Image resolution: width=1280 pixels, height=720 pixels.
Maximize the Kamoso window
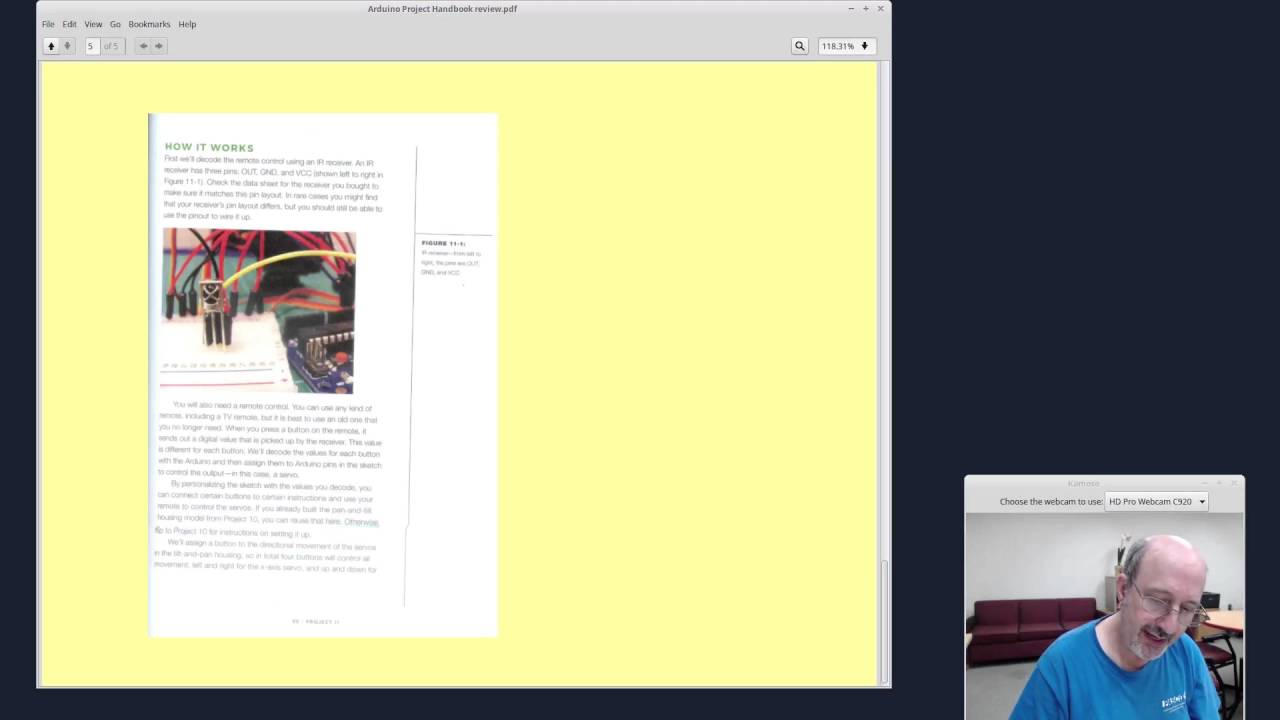pyautogui.click(x=1220, y=483)
